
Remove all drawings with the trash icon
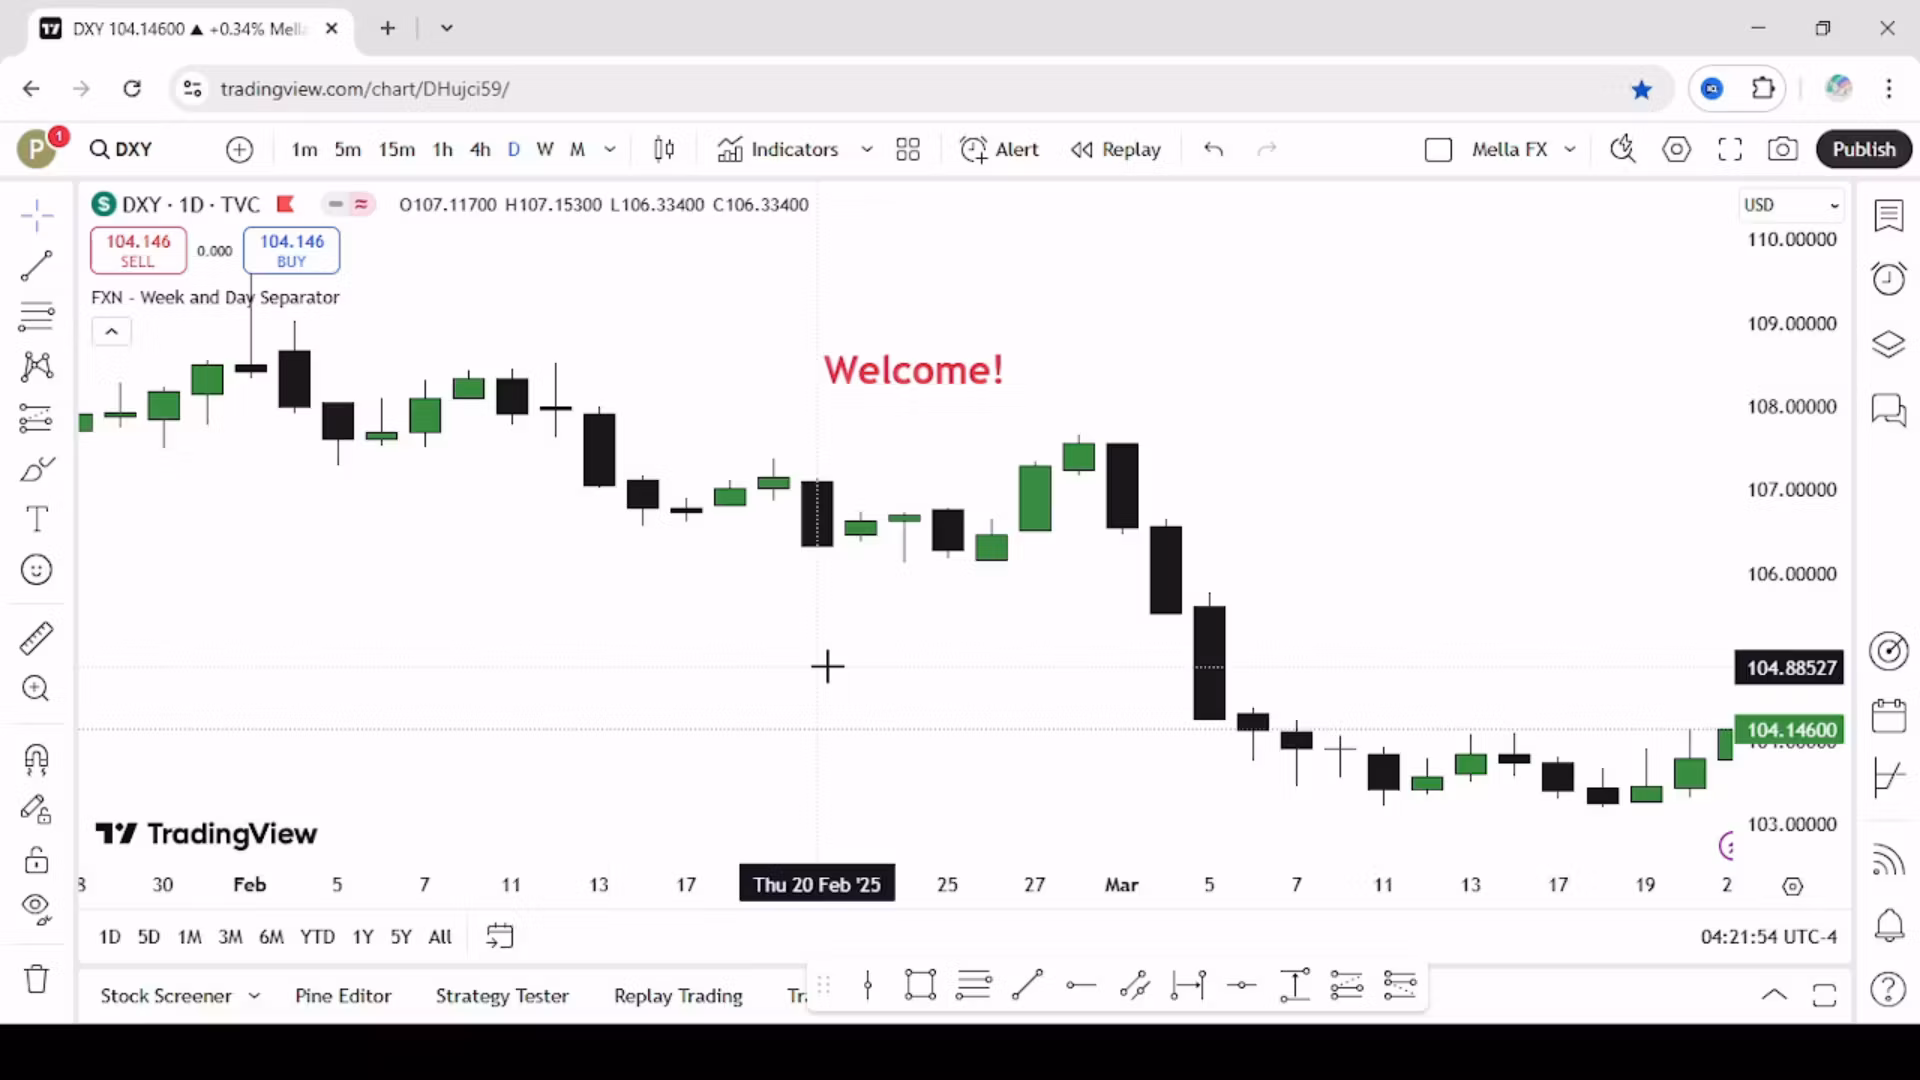36,979
